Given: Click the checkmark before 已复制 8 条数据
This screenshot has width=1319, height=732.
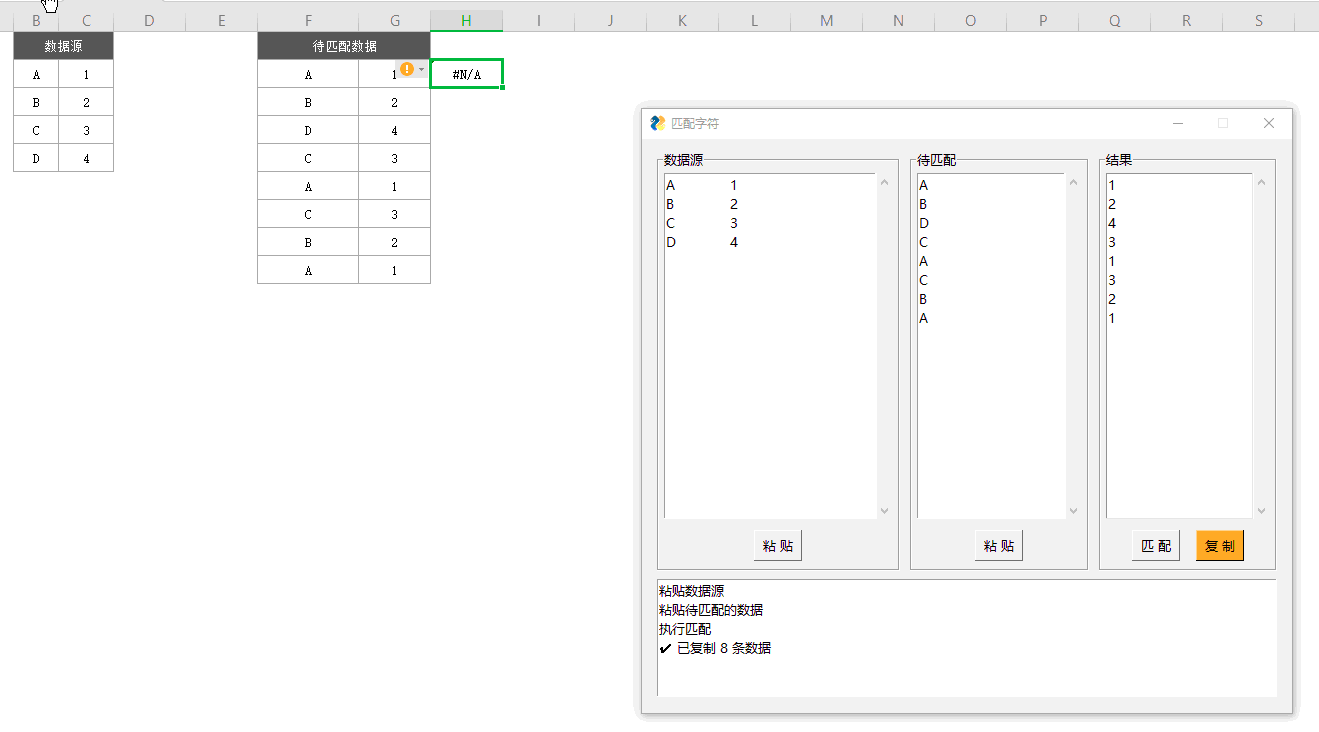Looking at the screenshot, I should point(665,647).
